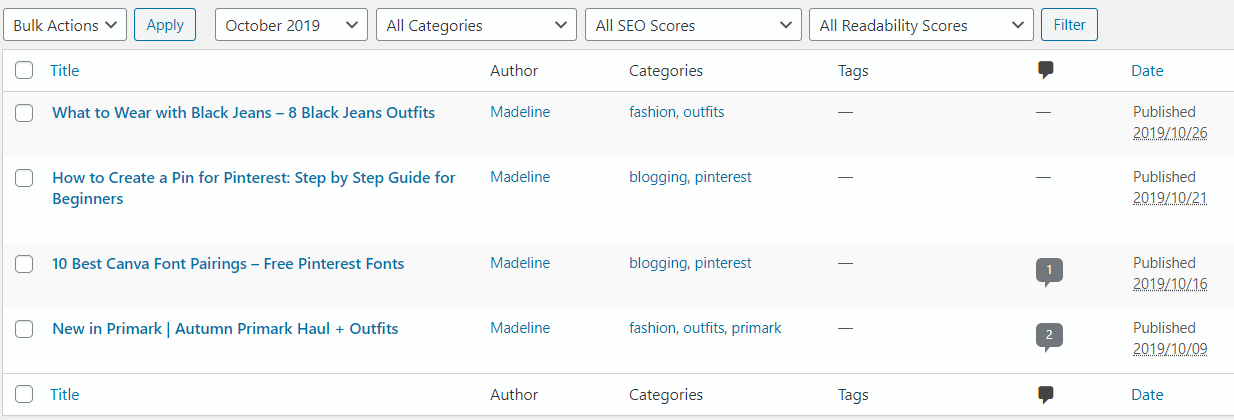The image size is (1234, 420).
Task: Click the Categories column header in top row
Action: (x=666, y=71)
